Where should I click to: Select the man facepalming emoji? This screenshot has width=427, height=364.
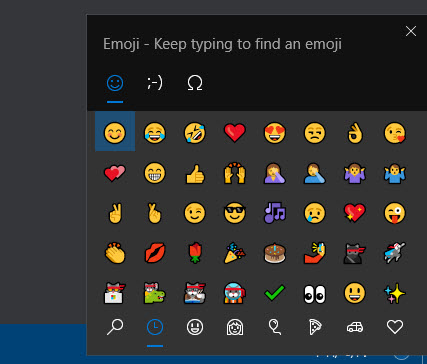point(315,173)
